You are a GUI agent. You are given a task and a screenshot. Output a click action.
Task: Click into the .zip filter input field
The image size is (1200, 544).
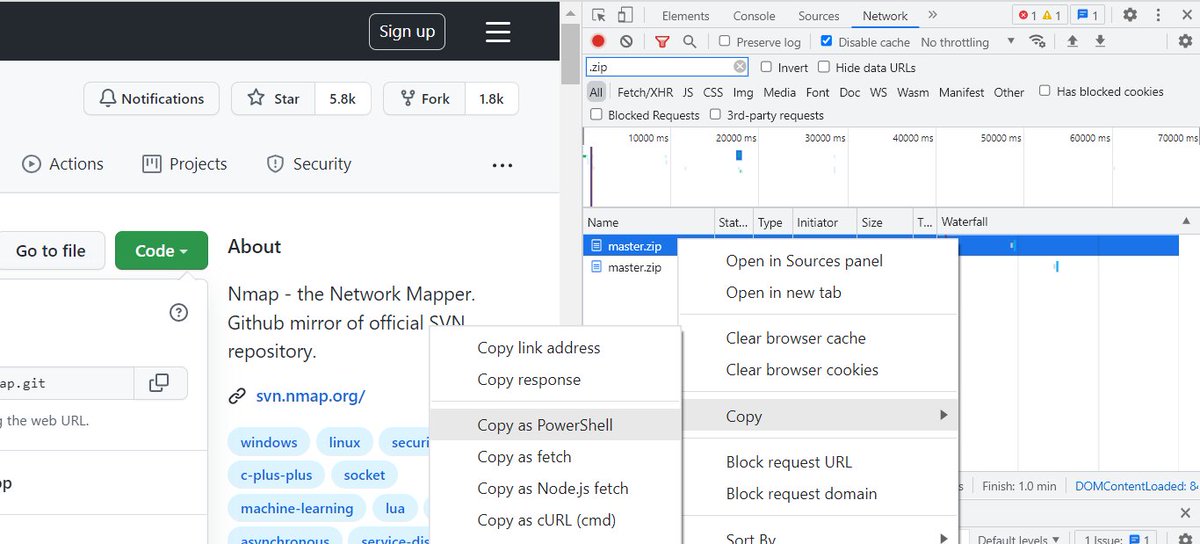[x=659, y=67]
